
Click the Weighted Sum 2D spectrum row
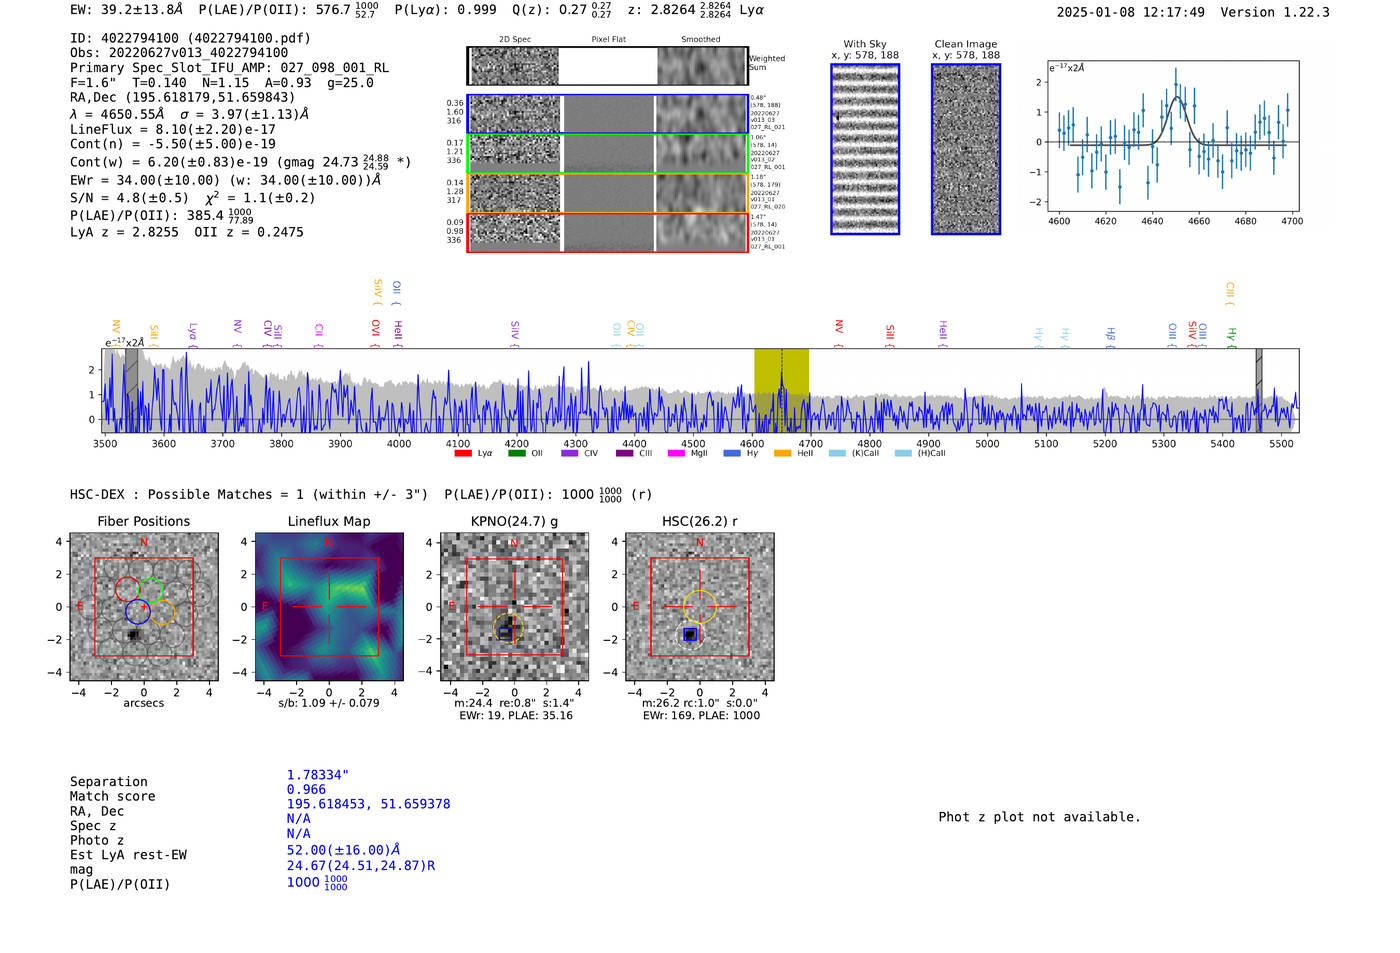point(608,66)
